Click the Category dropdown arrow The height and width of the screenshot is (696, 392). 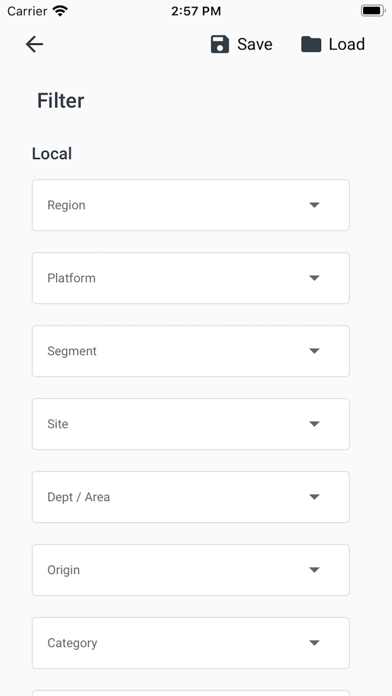point(314,643)
